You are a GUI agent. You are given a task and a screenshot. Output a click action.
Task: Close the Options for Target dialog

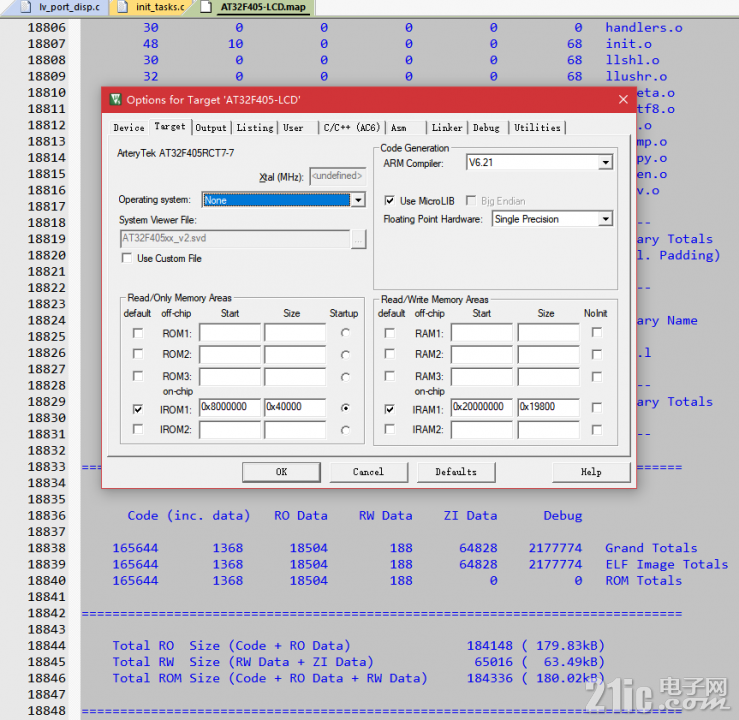point(623,99)
